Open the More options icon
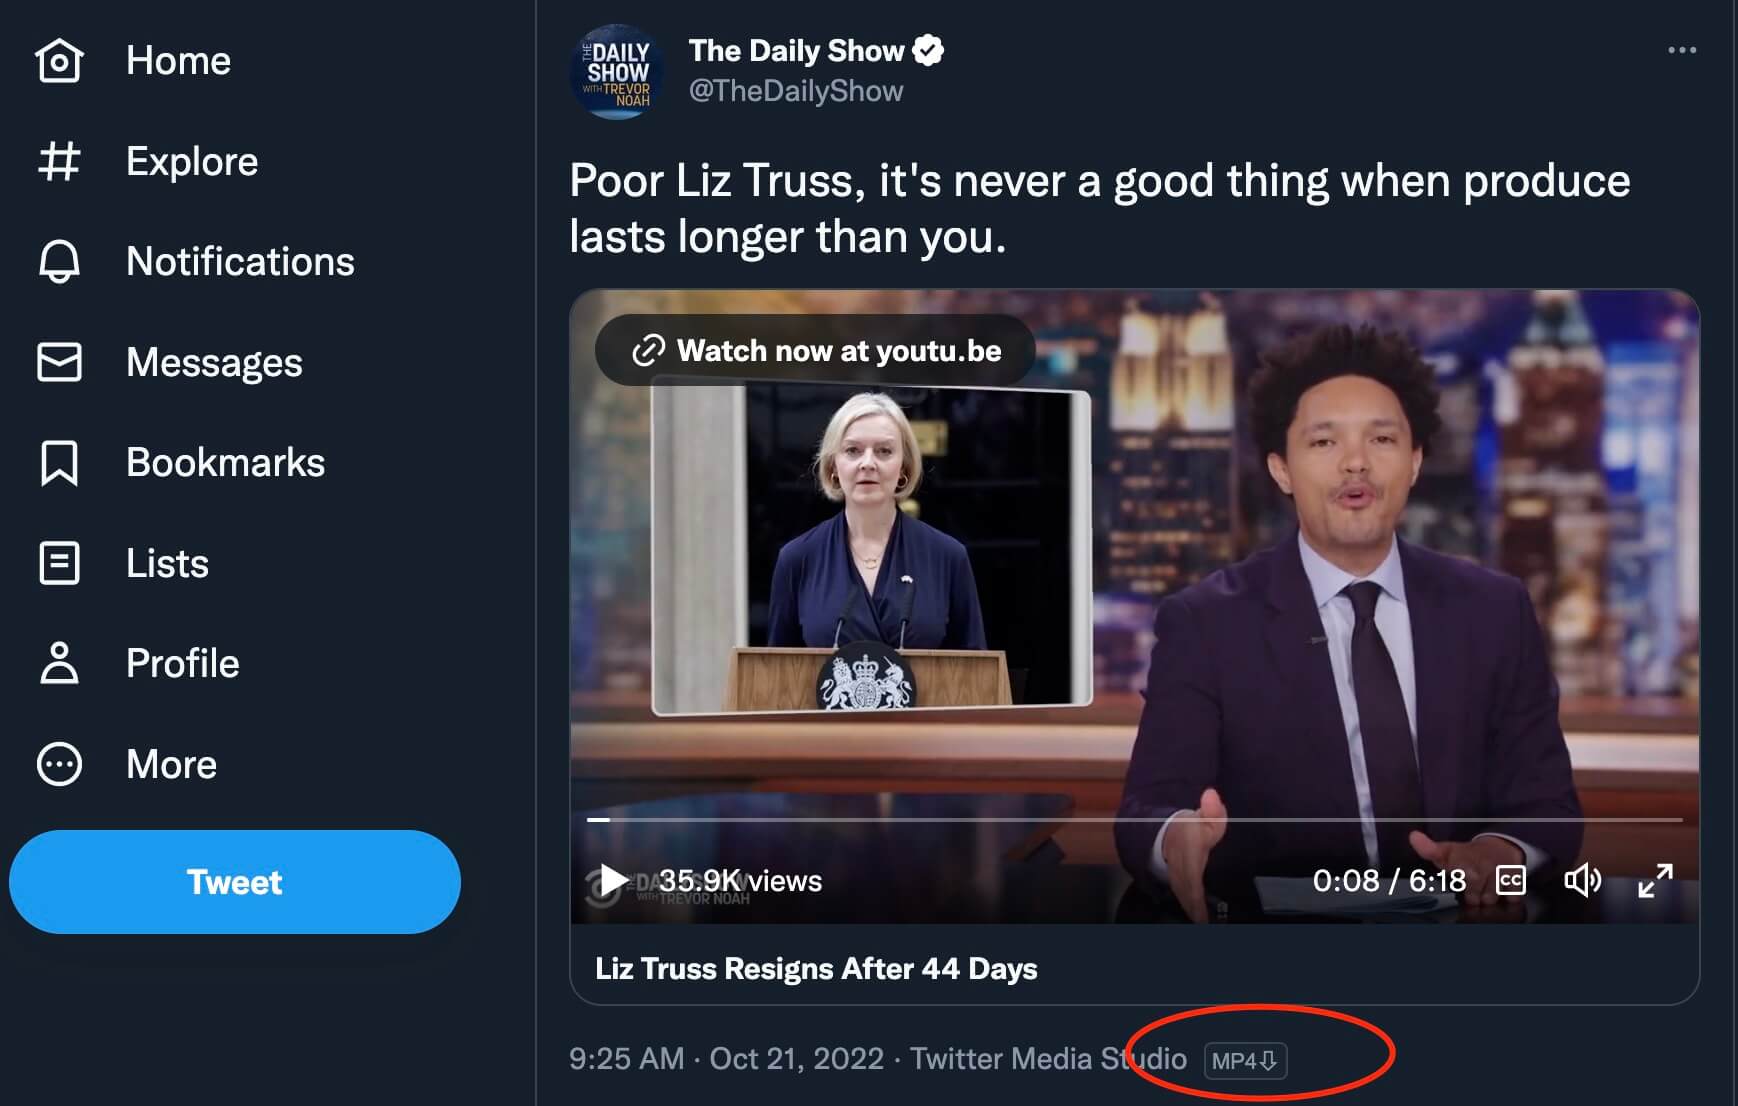The image size is (1738, 1106). coord(60,763)
